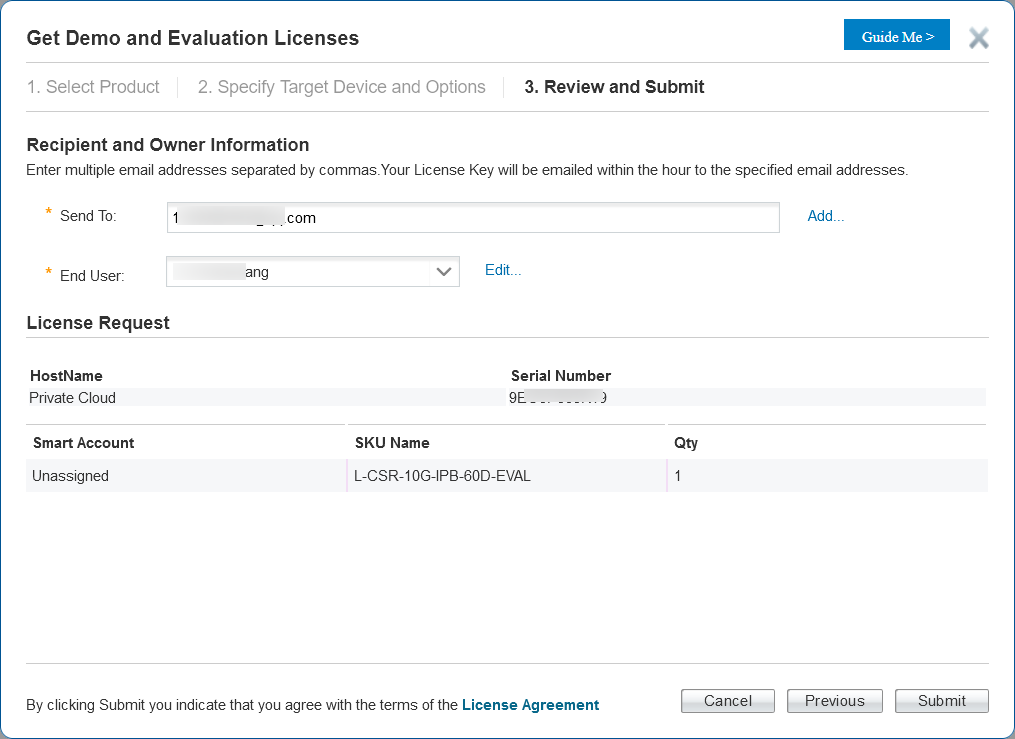1015x739 pixels.
Task: Select the End User combo box text
Action: click(x=298, y=272)
